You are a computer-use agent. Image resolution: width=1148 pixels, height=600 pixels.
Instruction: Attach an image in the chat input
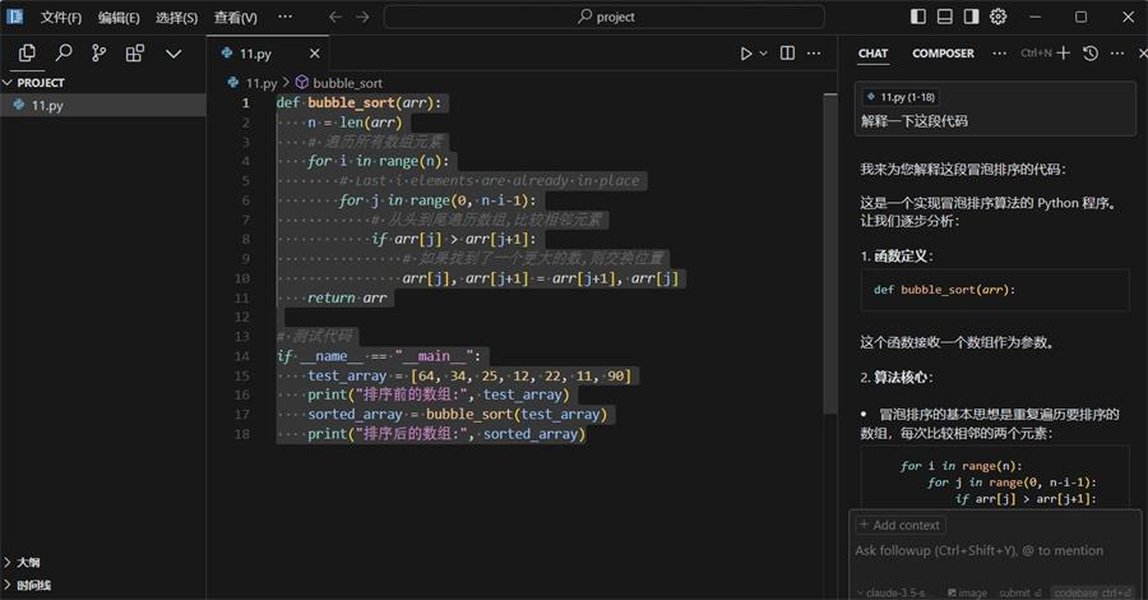tap(966, 592)
